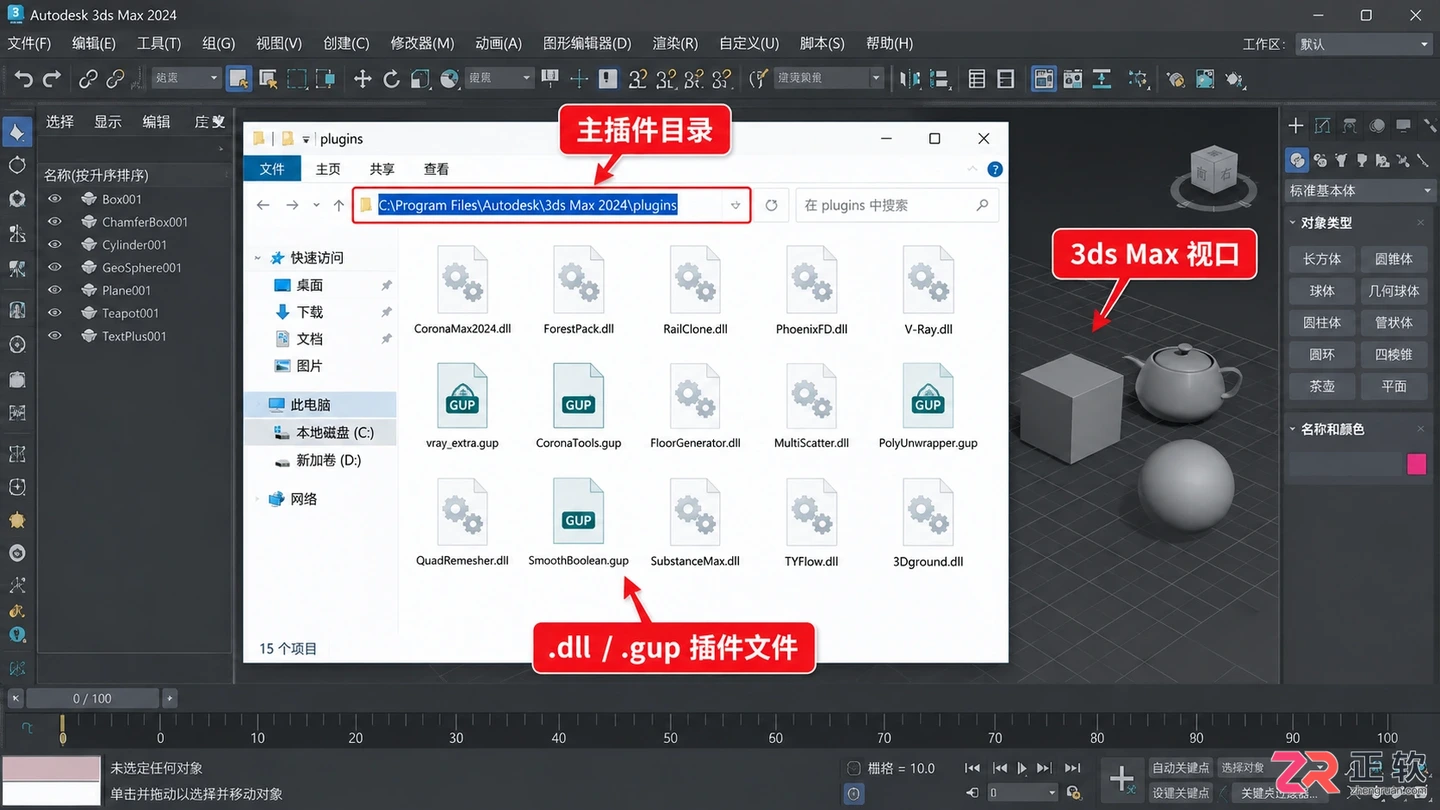Image resolution: width=1440 pixels, height=810 pixels.
Task: Choose the Select and Move tool
Action: point(362,78)
